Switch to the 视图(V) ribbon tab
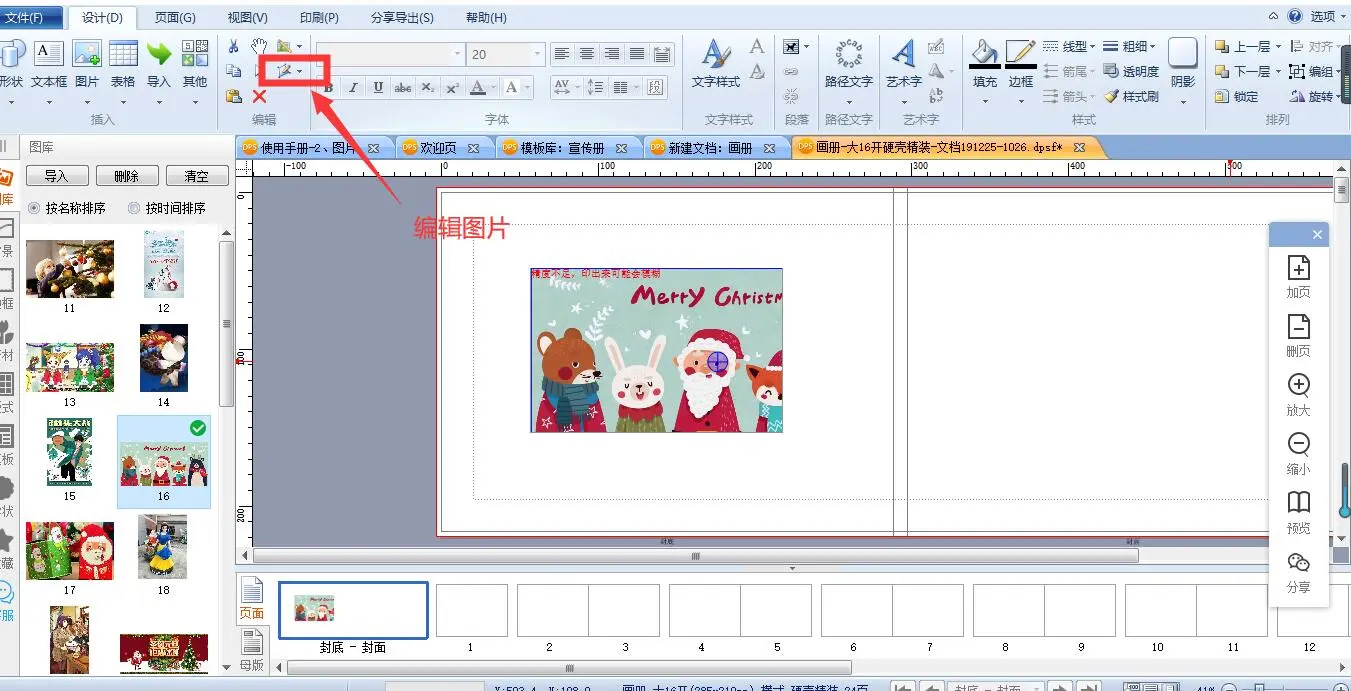Screen dimensions: 1351x691 click(247, 17)
